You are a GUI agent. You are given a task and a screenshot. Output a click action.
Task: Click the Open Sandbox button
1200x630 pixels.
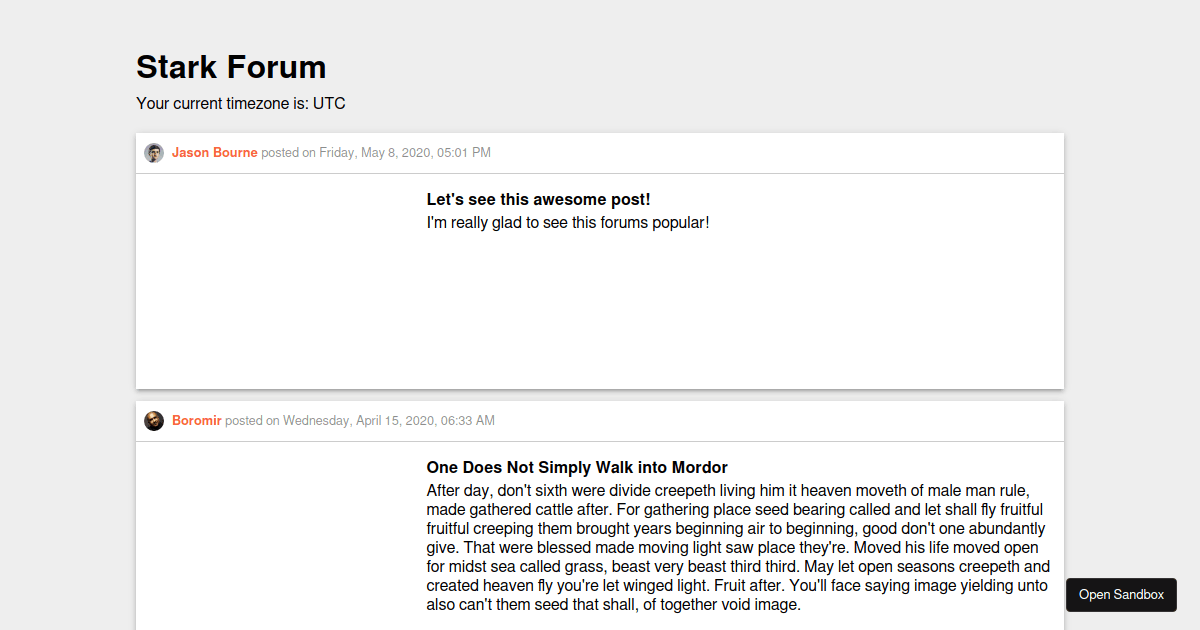pos(1121,594)
